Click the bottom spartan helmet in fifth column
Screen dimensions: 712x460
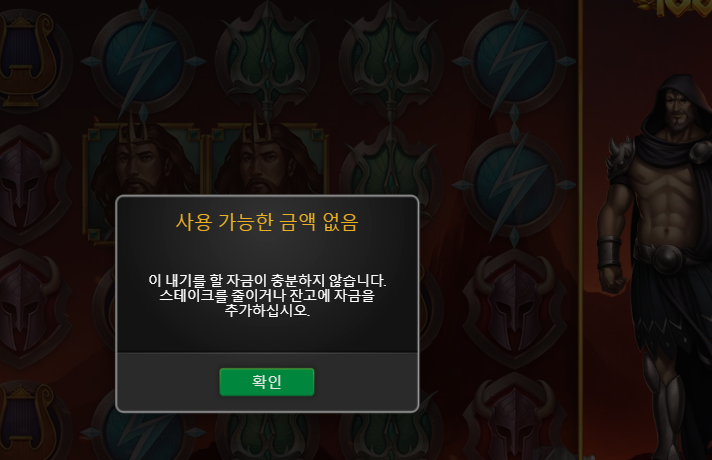pyautogui.click(x=514, y=420)
